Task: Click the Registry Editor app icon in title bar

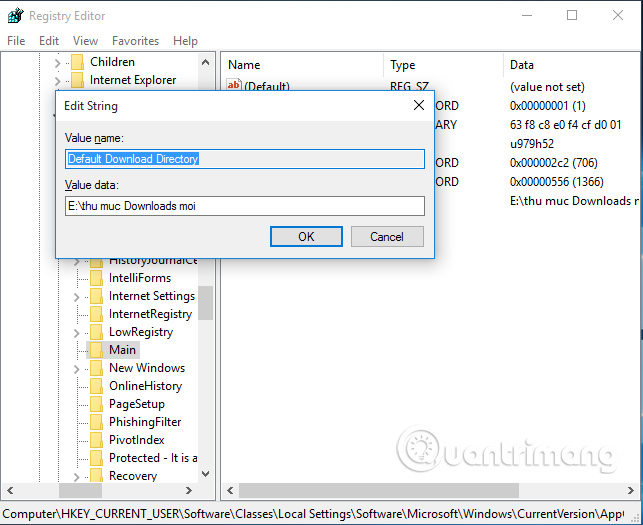Action: coord(16,16)
